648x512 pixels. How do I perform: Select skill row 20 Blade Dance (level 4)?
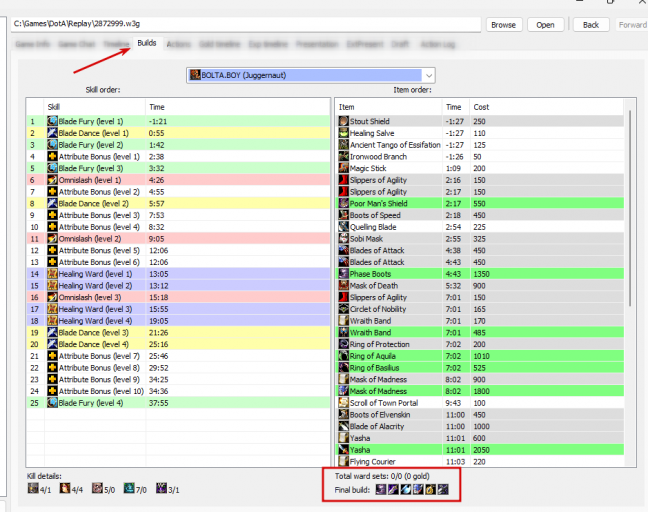(179, 344)
